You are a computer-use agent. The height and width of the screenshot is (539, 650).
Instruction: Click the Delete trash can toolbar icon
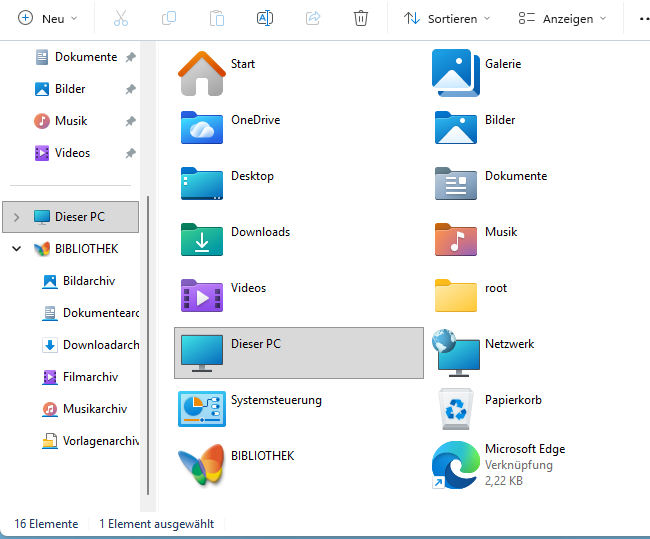click(x=361, y=18)
